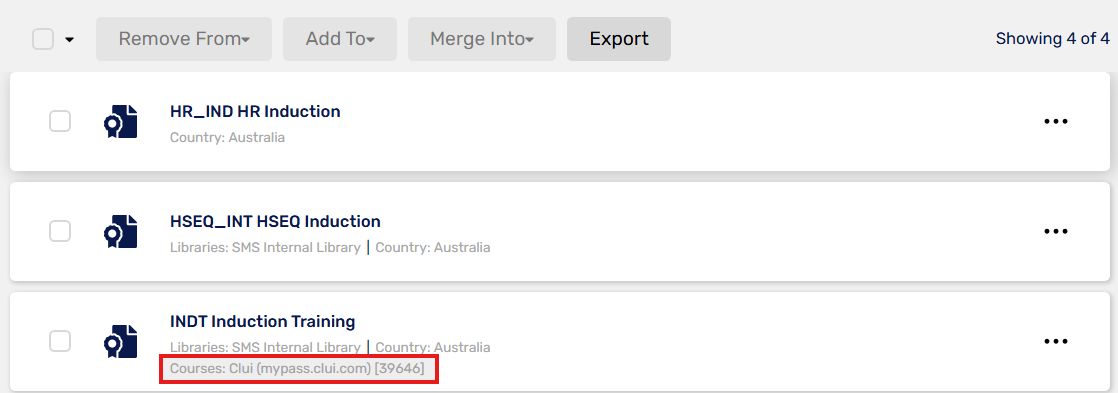1118x393 pixels.
Task: Open the Remove From dropdown
Action: click(184, 39)
